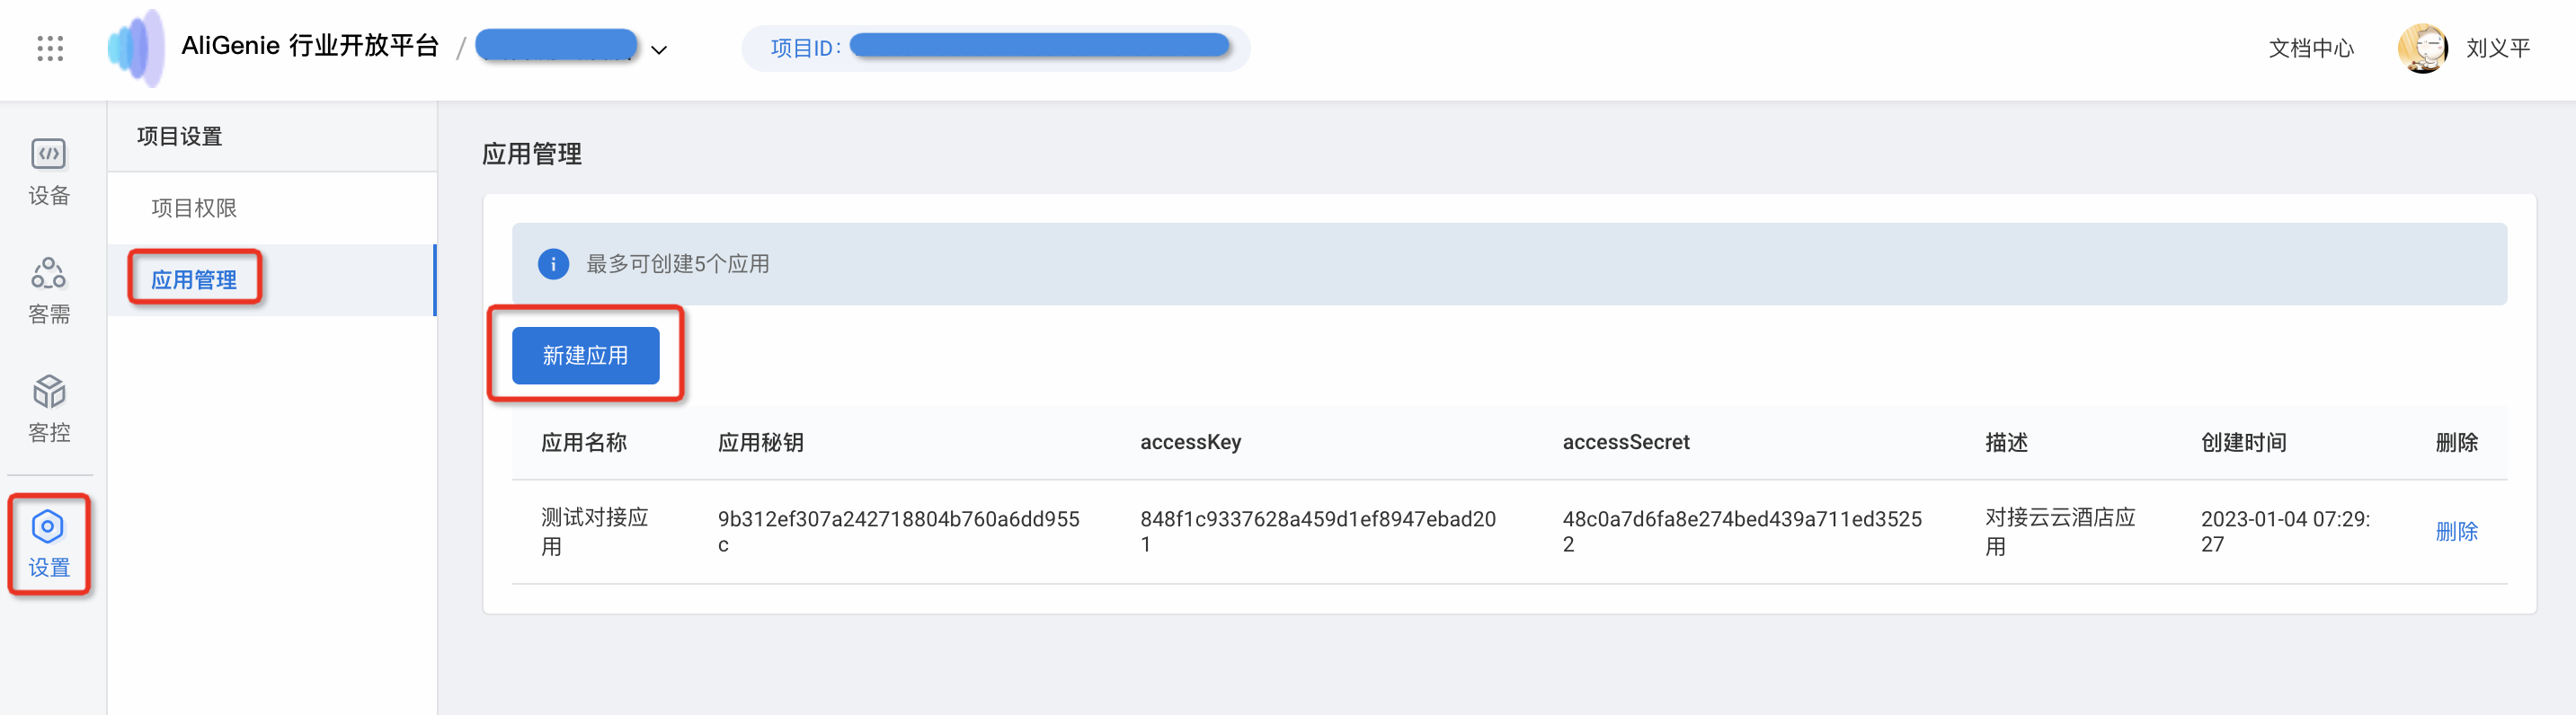Click the AliGenie logo icon
The height and width of the screenshot is (715, 2576).
[x=137, y=48]
